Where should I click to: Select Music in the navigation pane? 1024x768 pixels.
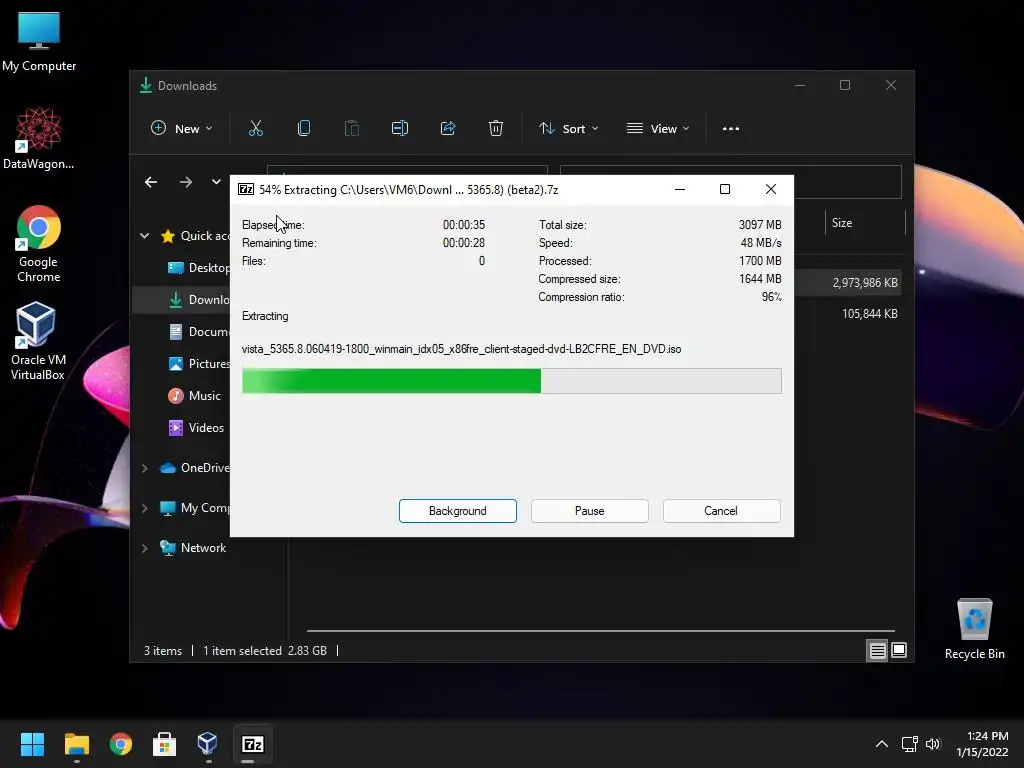[194, 396]
